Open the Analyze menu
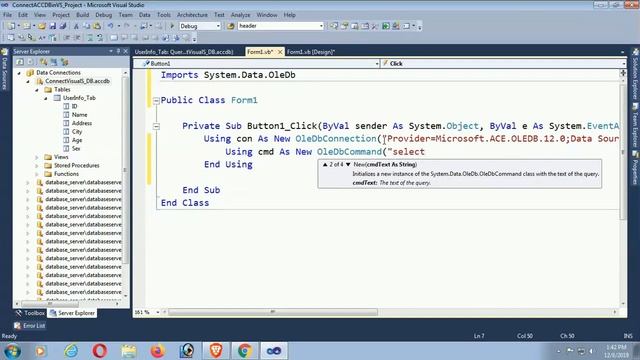 coord(240,15)
